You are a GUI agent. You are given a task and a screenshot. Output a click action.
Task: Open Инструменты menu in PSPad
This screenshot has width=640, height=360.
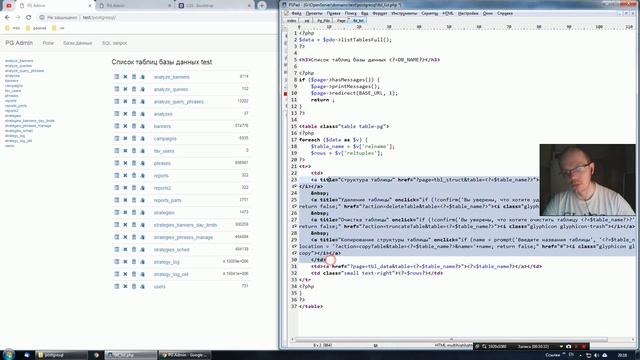click(404, 13)
